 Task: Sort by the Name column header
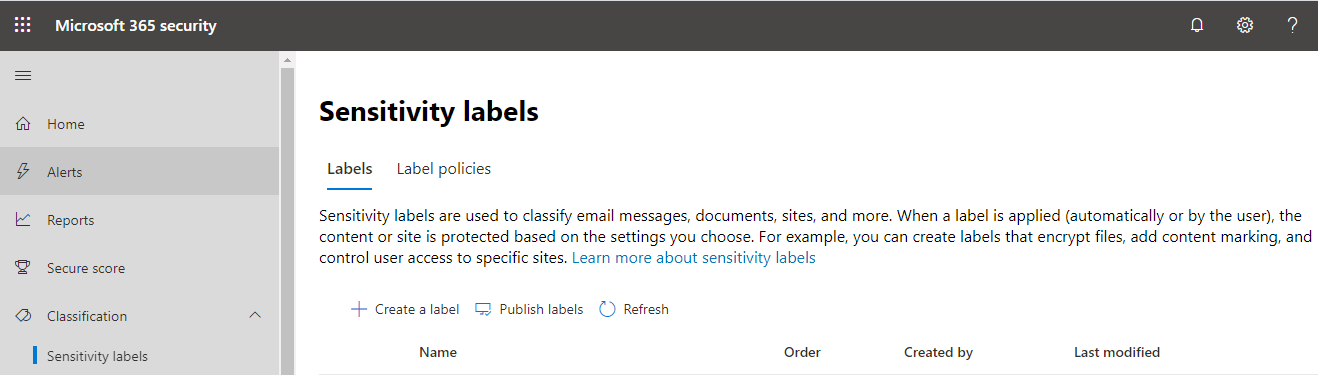point(438,352)
